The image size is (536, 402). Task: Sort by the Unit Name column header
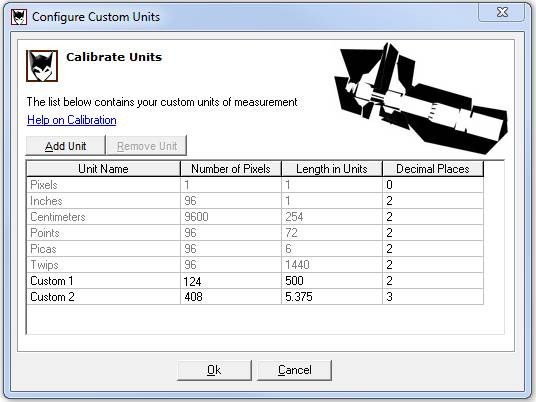click(x=103, y=169)
